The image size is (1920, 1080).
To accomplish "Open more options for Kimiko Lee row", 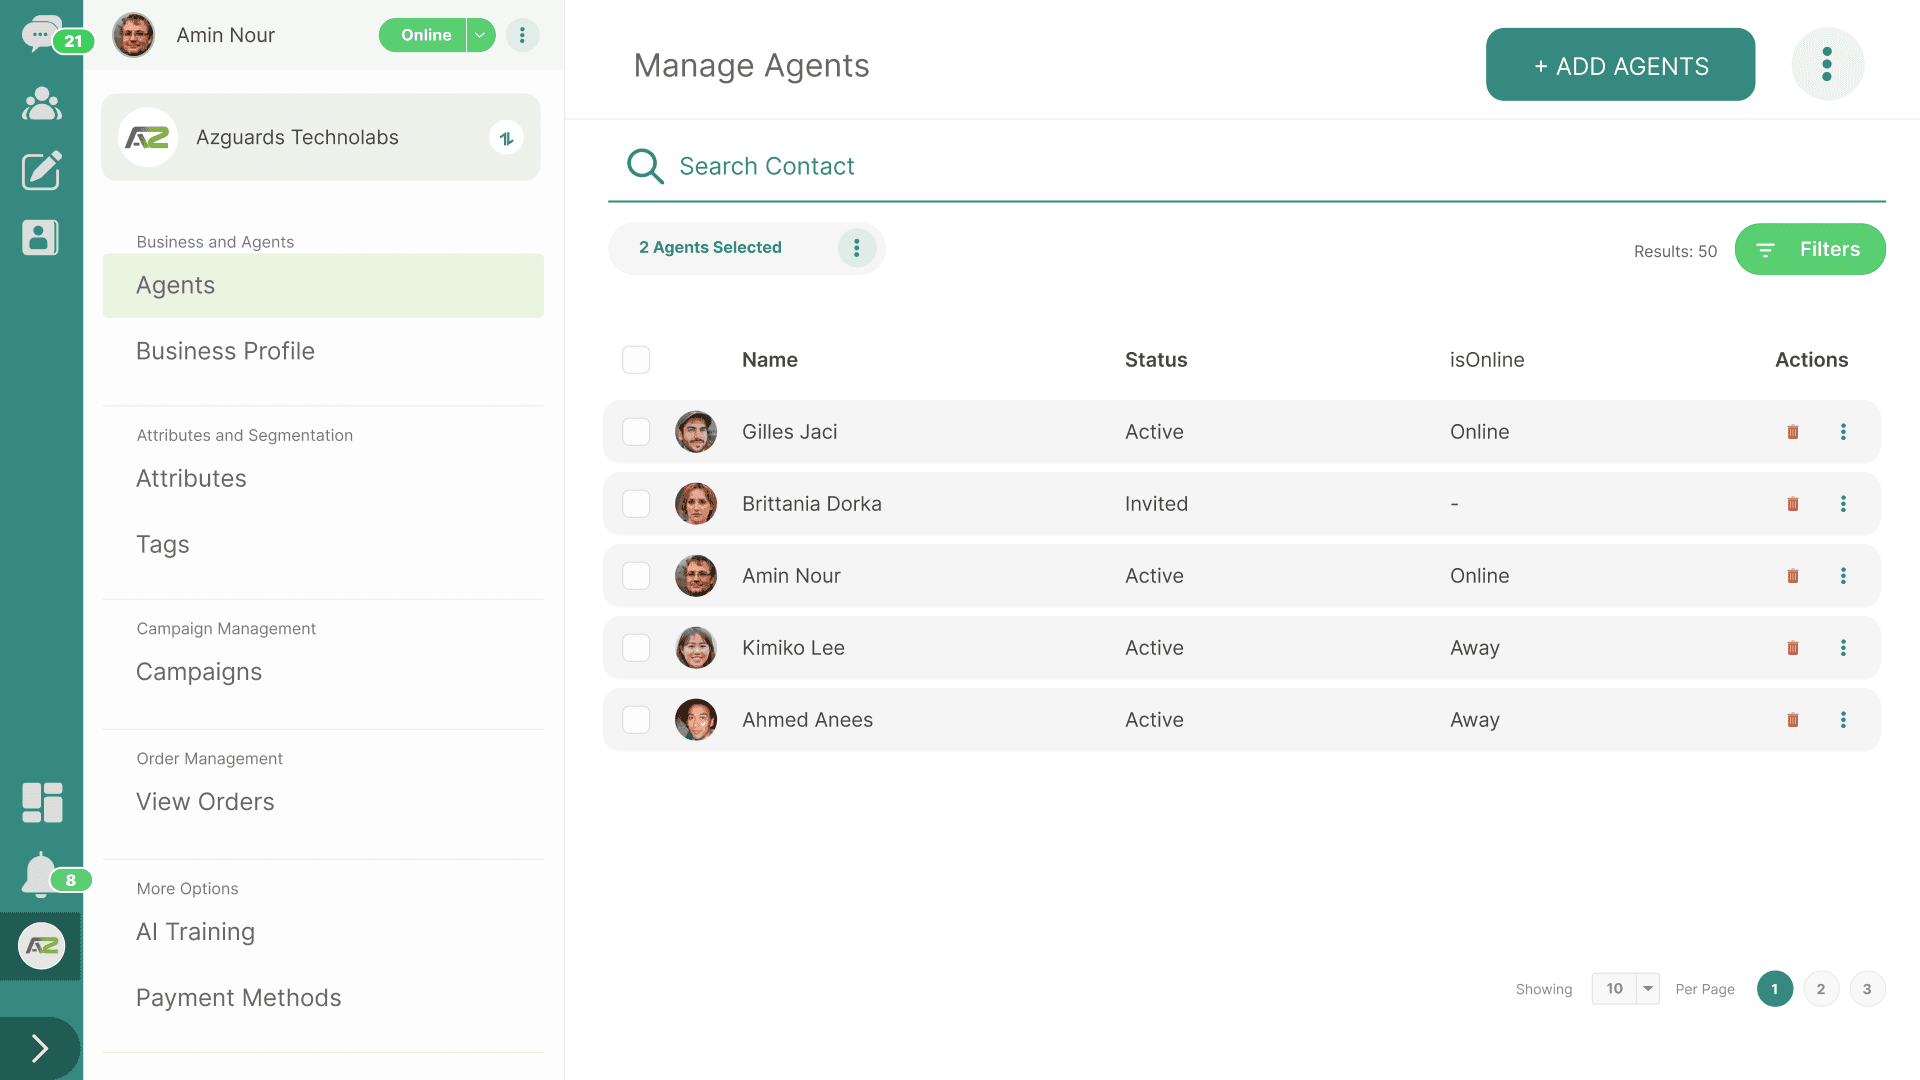I will [x=1843, y=648].
